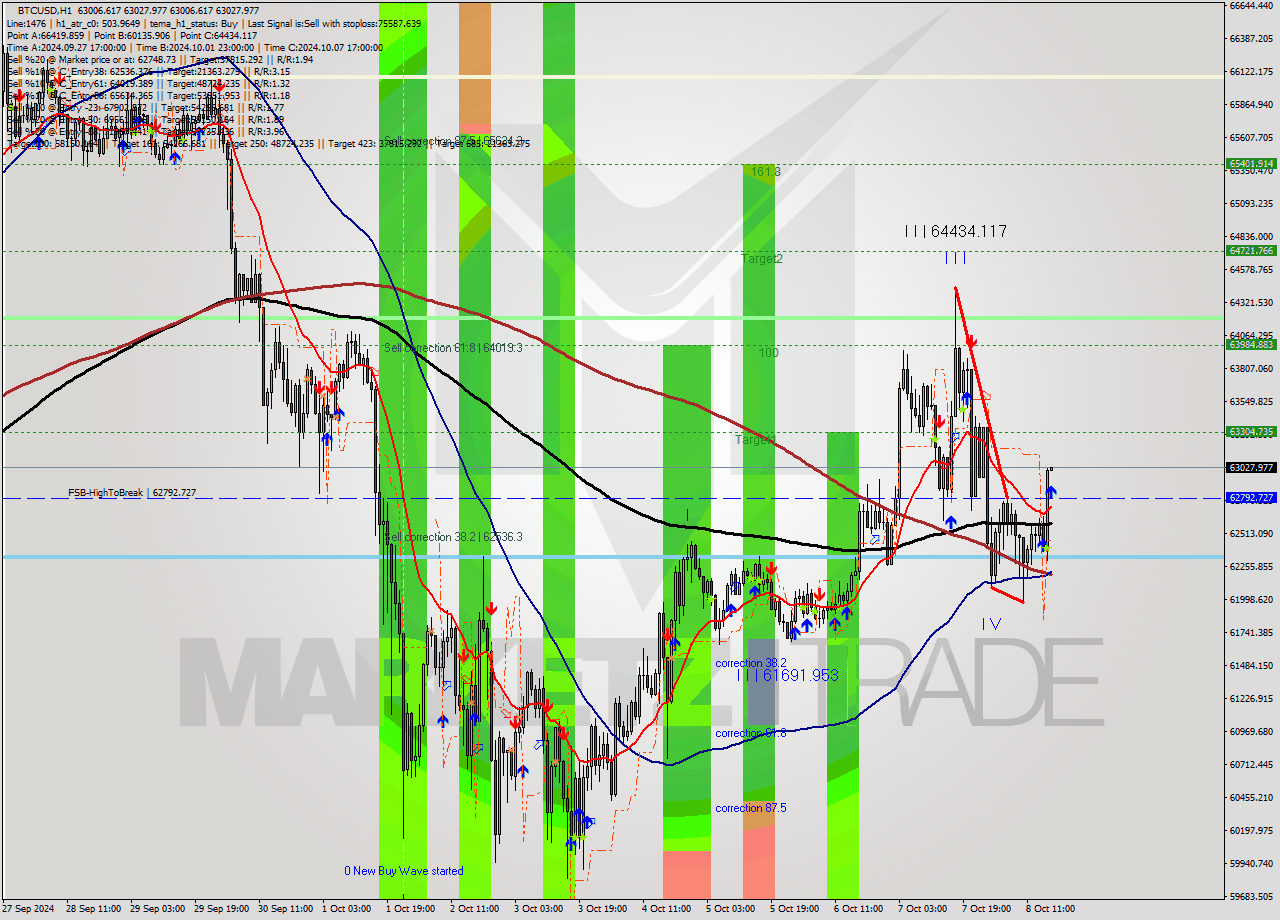The height and width of the screenshot is (920, 1280).
Task: Click the 7 Oct 03:00 time label
Action: click(922, 909)
